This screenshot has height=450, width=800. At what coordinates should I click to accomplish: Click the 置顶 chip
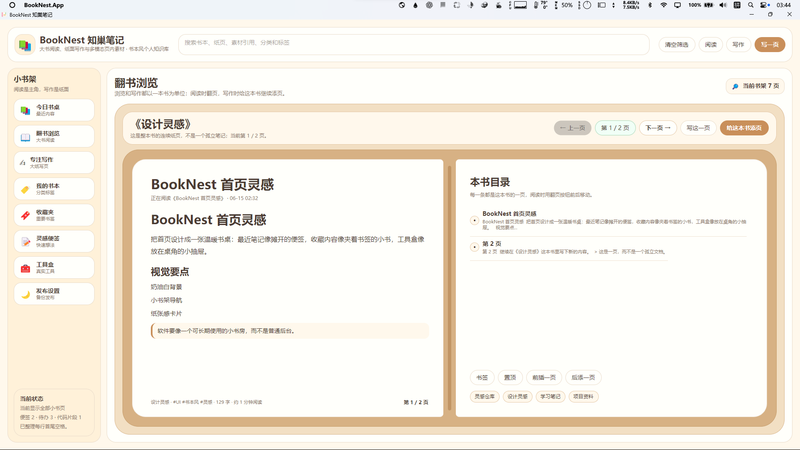[x=510, y=378]
